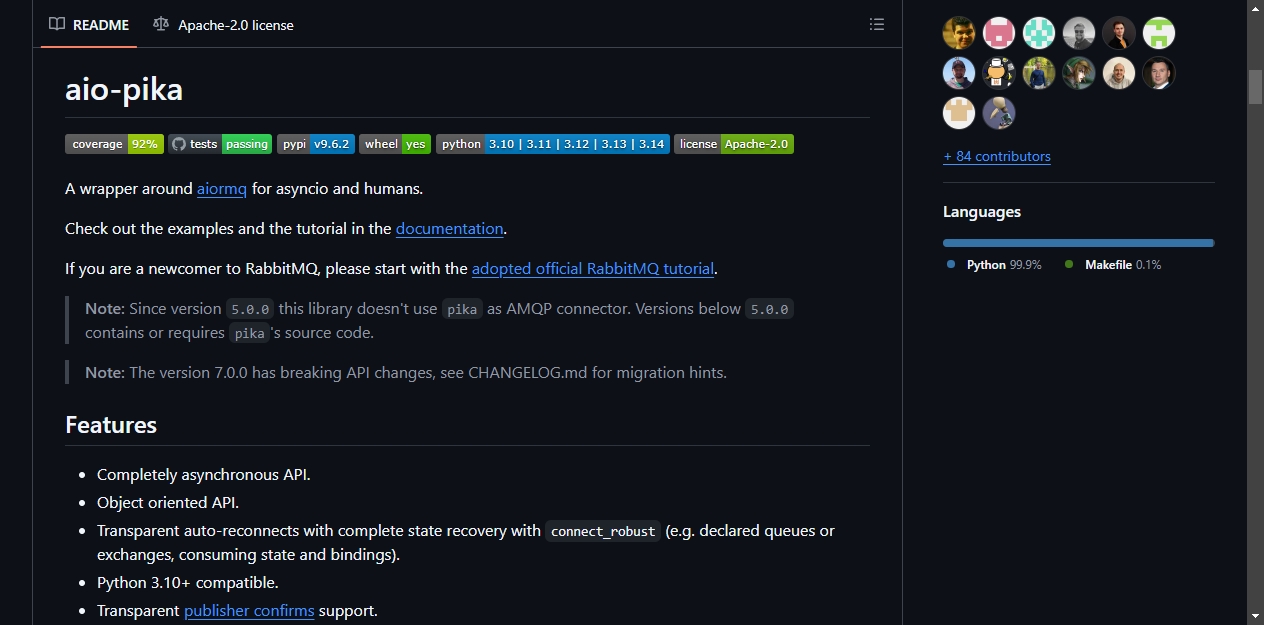
Task: Open the cartoon character with white hat avatar
Action: tap(999, 73)
